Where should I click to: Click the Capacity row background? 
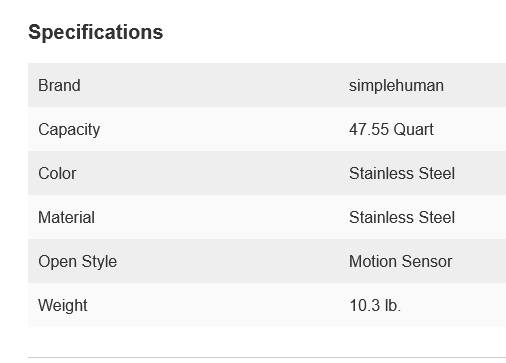click(x=267, y=129)
